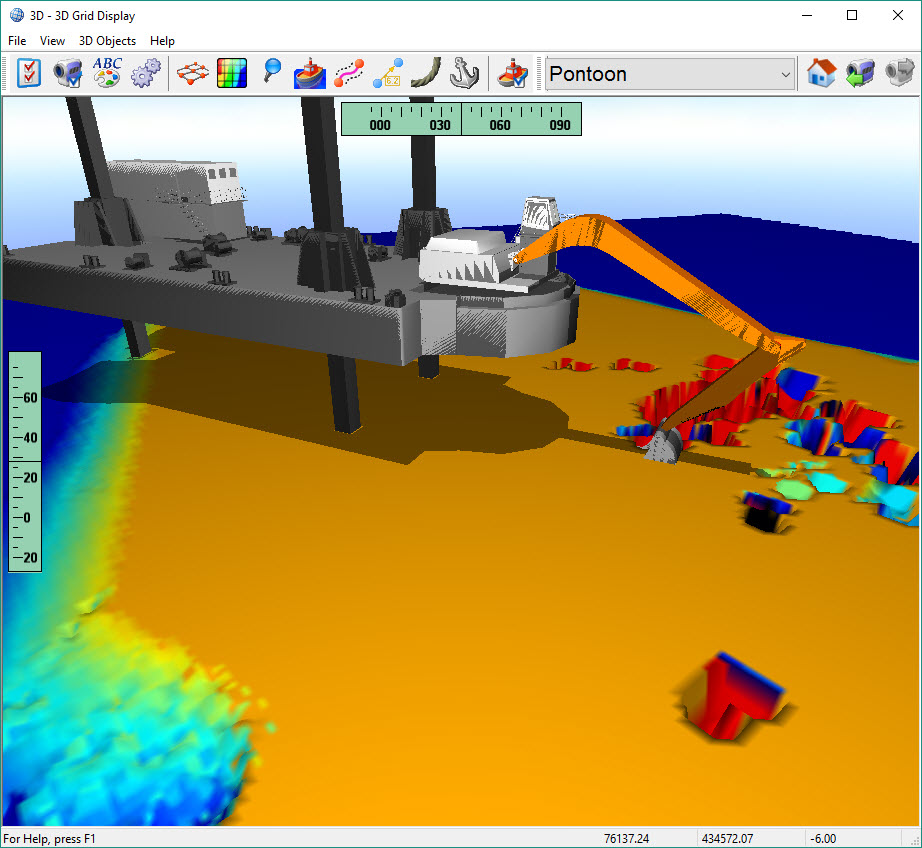Click the 090 label on compass scale
Viewport: 922px width, 848px height.
click(x=560, y=125)
